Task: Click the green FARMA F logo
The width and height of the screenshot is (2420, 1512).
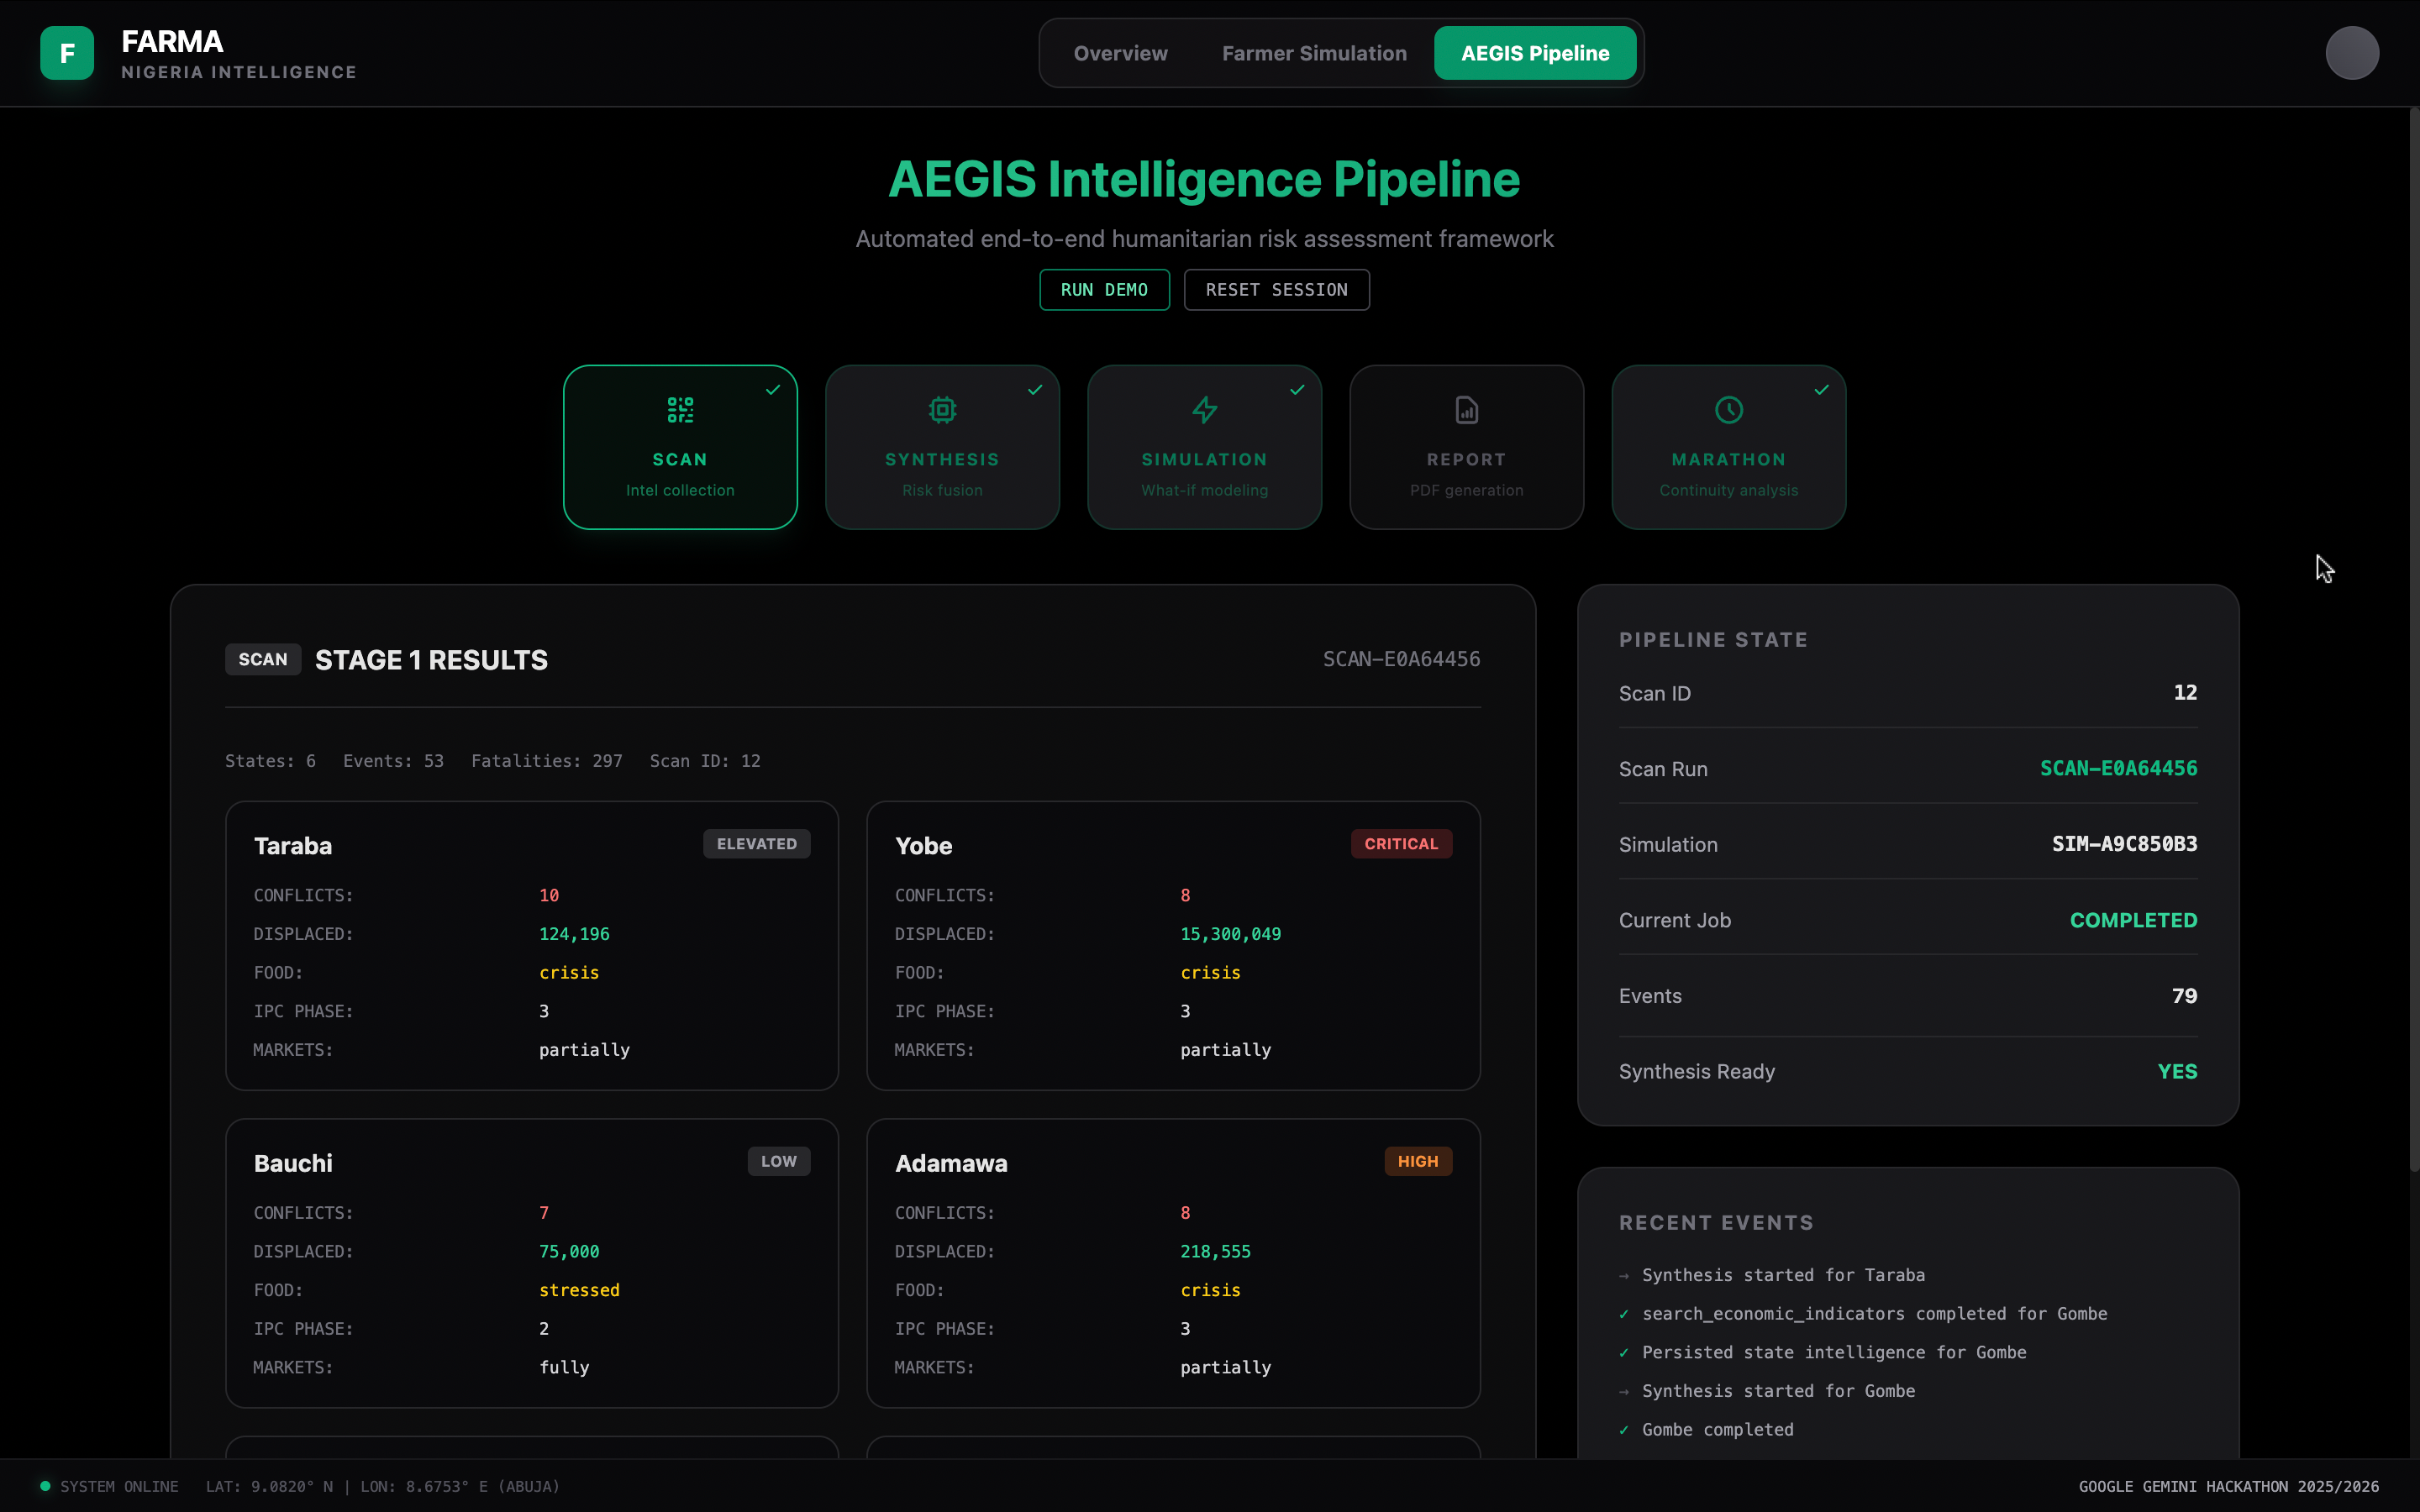Action: (x=67, y=53)
